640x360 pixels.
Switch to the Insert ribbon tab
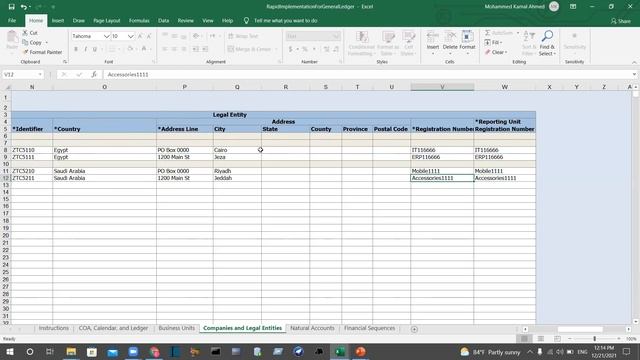(x=58, y=20)
